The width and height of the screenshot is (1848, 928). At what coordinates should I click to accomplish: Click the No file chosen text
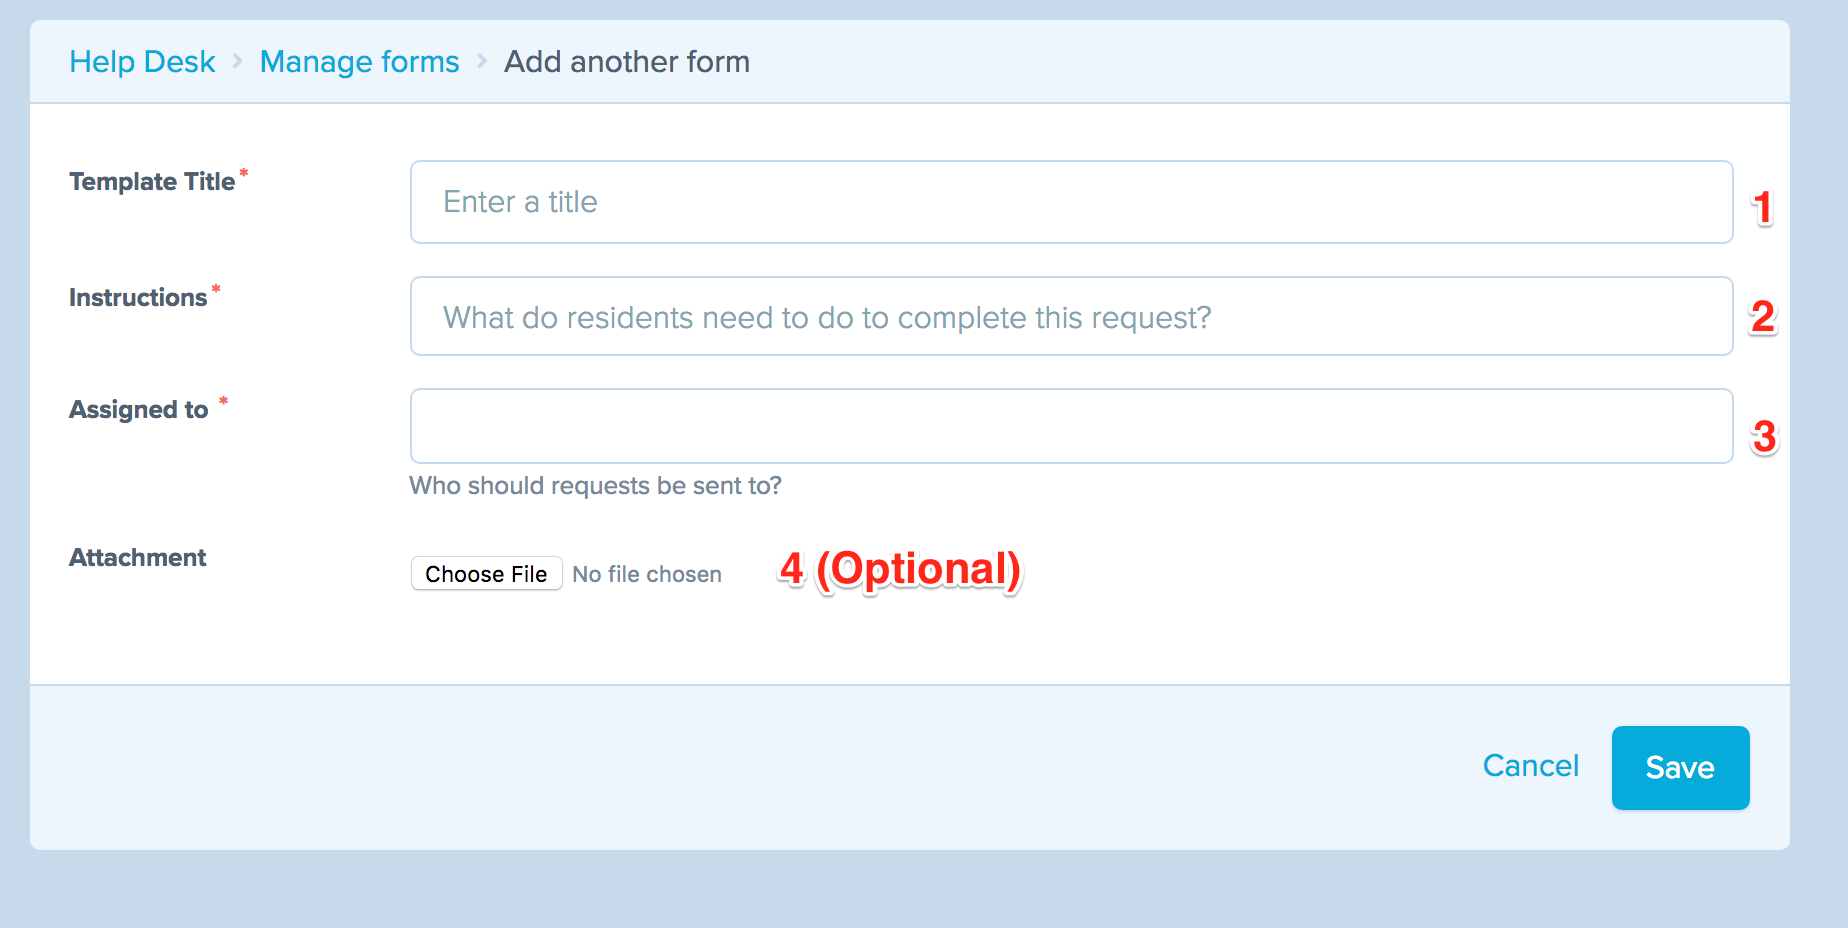pos(647,575)
